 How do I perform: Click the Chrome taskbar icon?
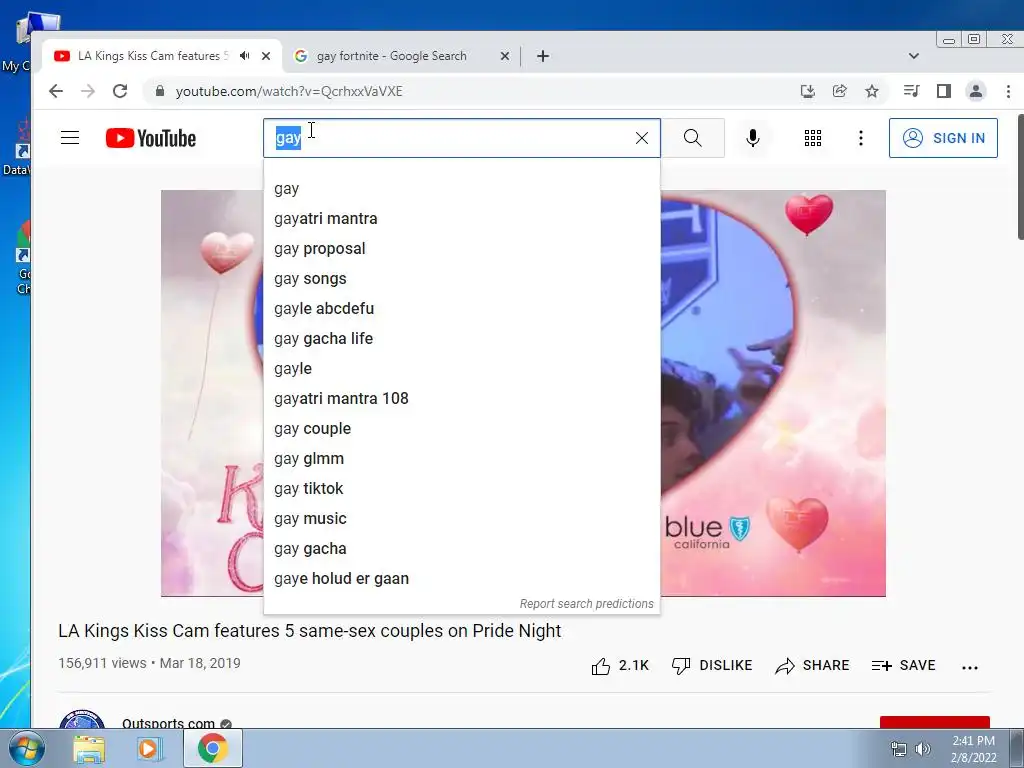click(212, 748)
